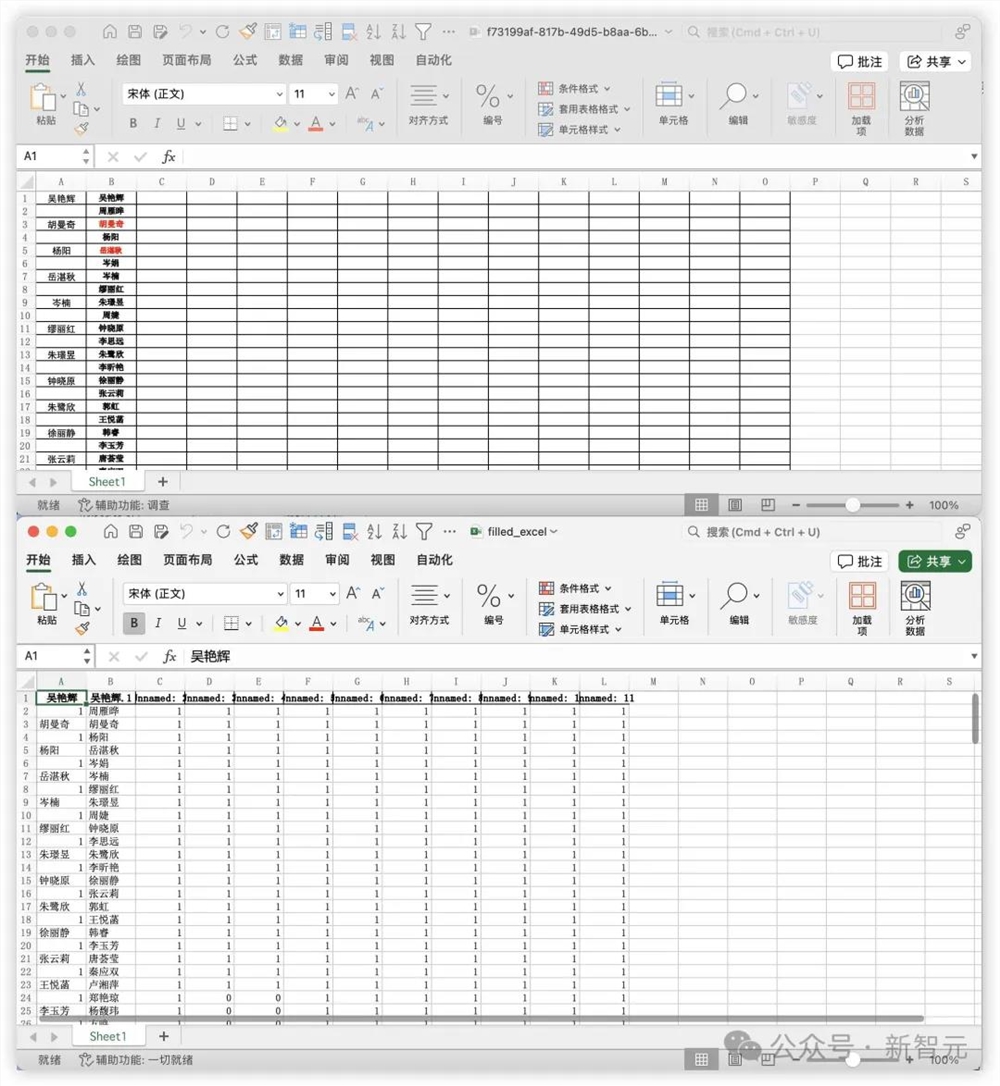
Task: Click the save icon in filled_excel title bar
Action: tap(136, 532)
